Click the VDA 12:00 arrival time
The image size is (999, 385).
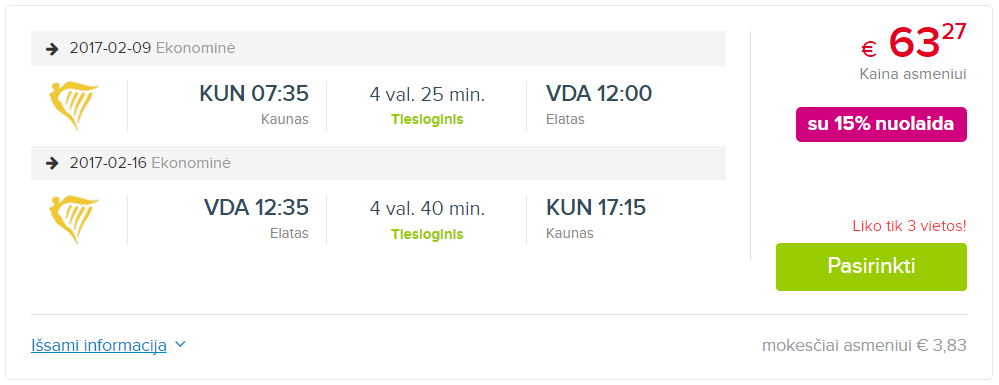599,94
